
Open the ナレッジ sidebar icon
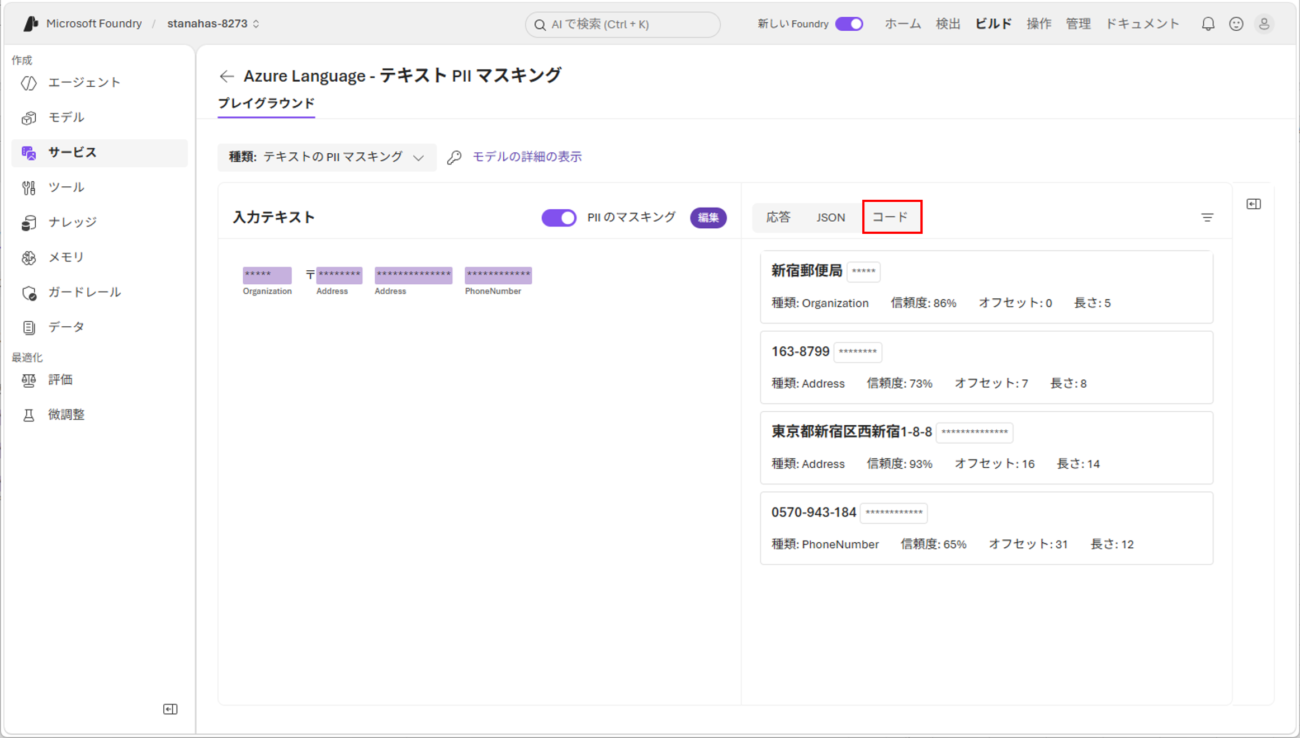pos(29,223)
